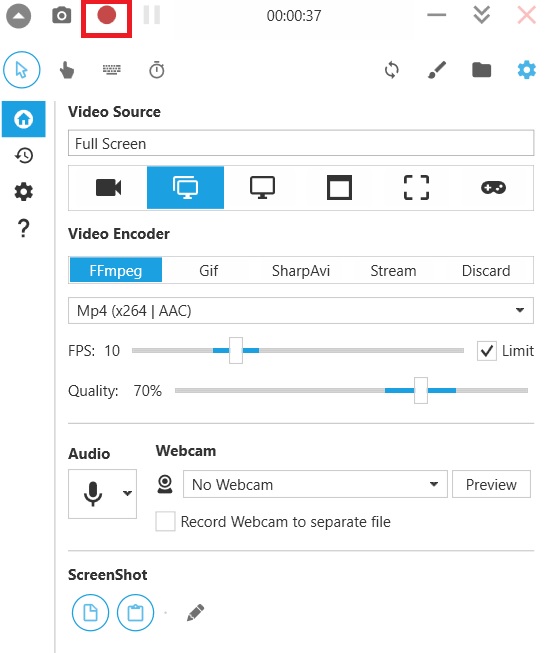Viewport: 546px width, 653px height.
Task: Uncheck the FPS Limit checkbox
Action: [487, 351]
